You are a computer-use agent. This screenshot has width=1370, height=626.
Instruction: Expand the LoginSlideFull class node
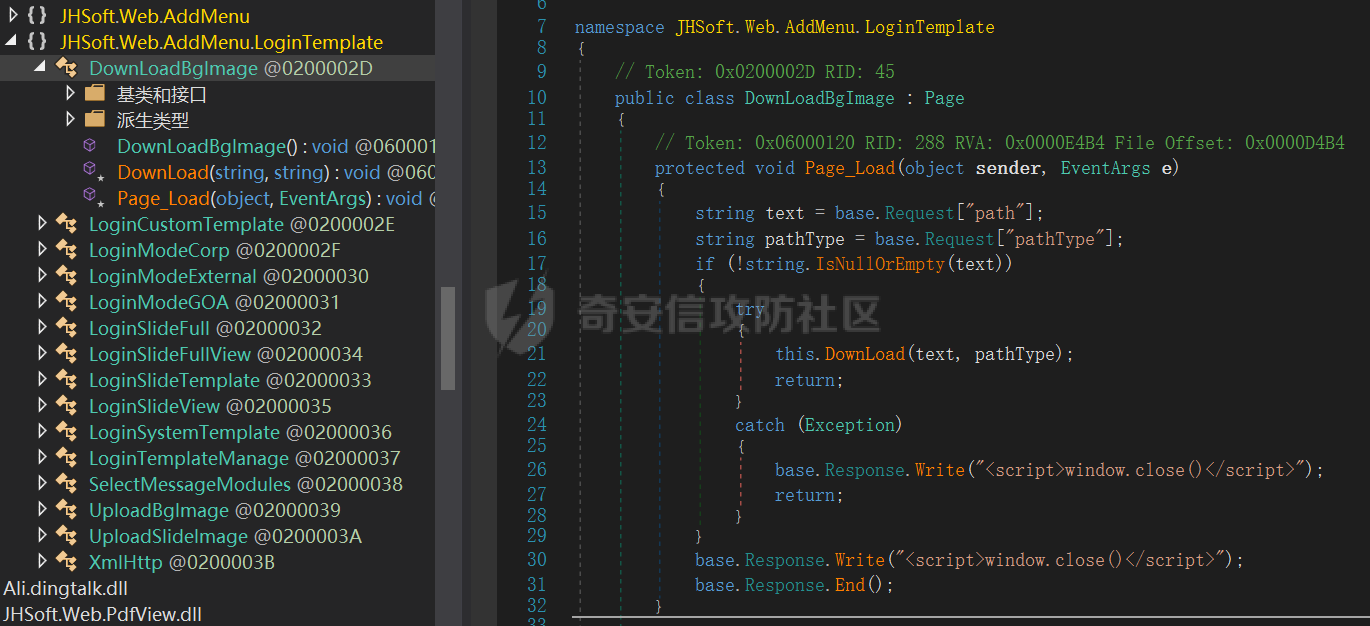[42, 328]
